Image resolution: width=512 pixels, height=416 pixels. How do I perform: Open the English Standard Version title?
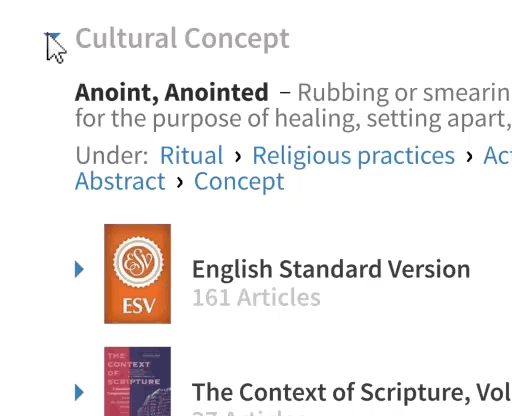click(x=331, y=269)
